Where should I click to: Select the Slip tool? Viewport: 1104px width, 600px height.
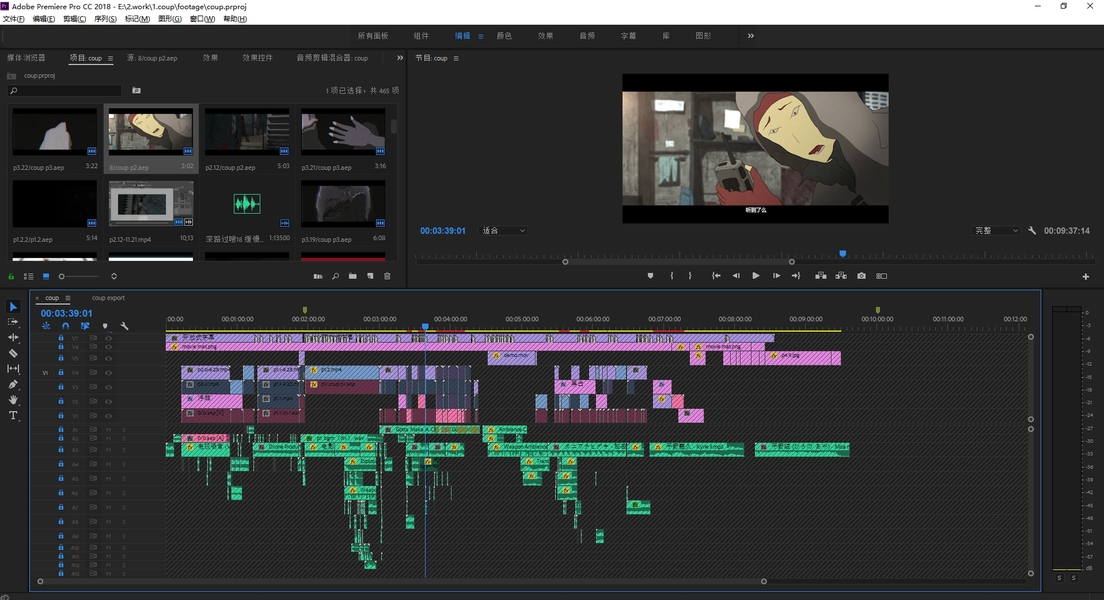pos(13,368)
